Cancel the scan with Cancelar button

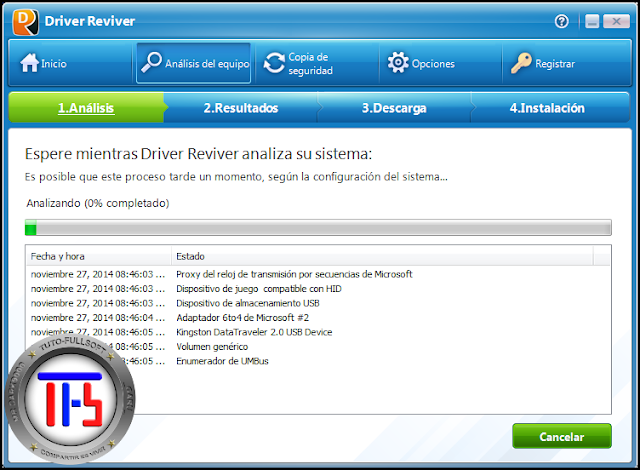(x=562, y=437)
